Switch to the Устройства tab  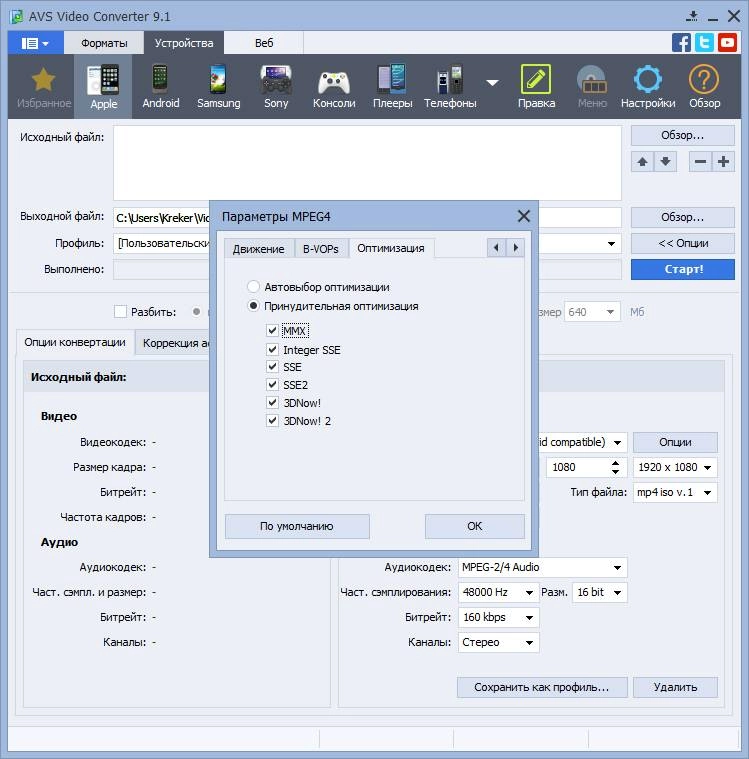coord(184,43)
